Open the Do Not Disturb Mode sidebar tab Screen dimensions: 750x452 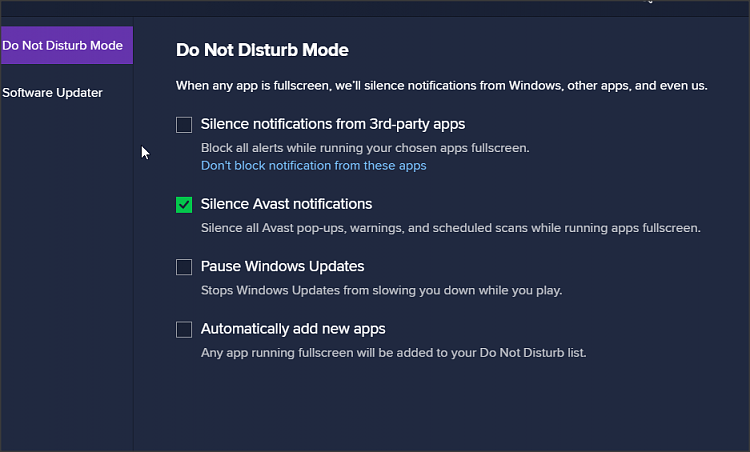[67, 45]
